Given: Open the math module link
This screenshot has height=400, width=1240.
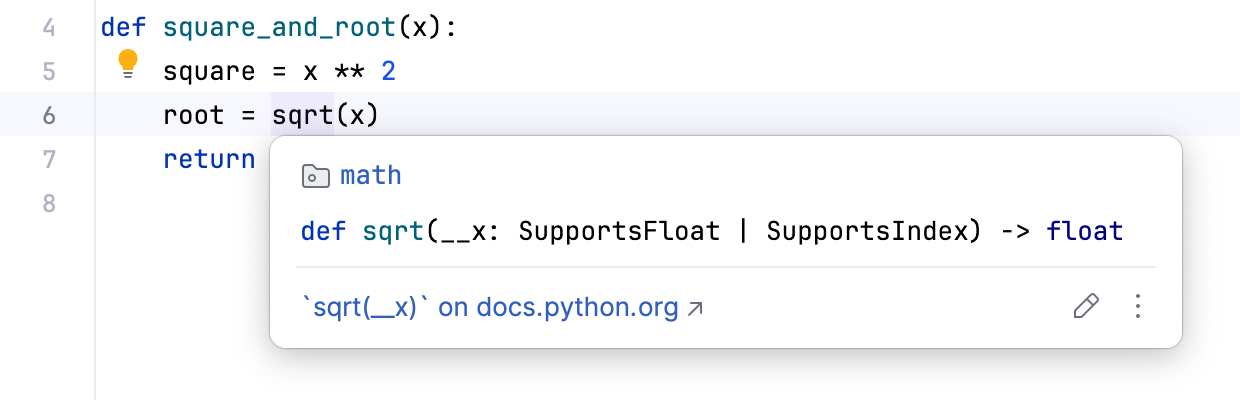Looking at the screenshot, I should point(370,176).
